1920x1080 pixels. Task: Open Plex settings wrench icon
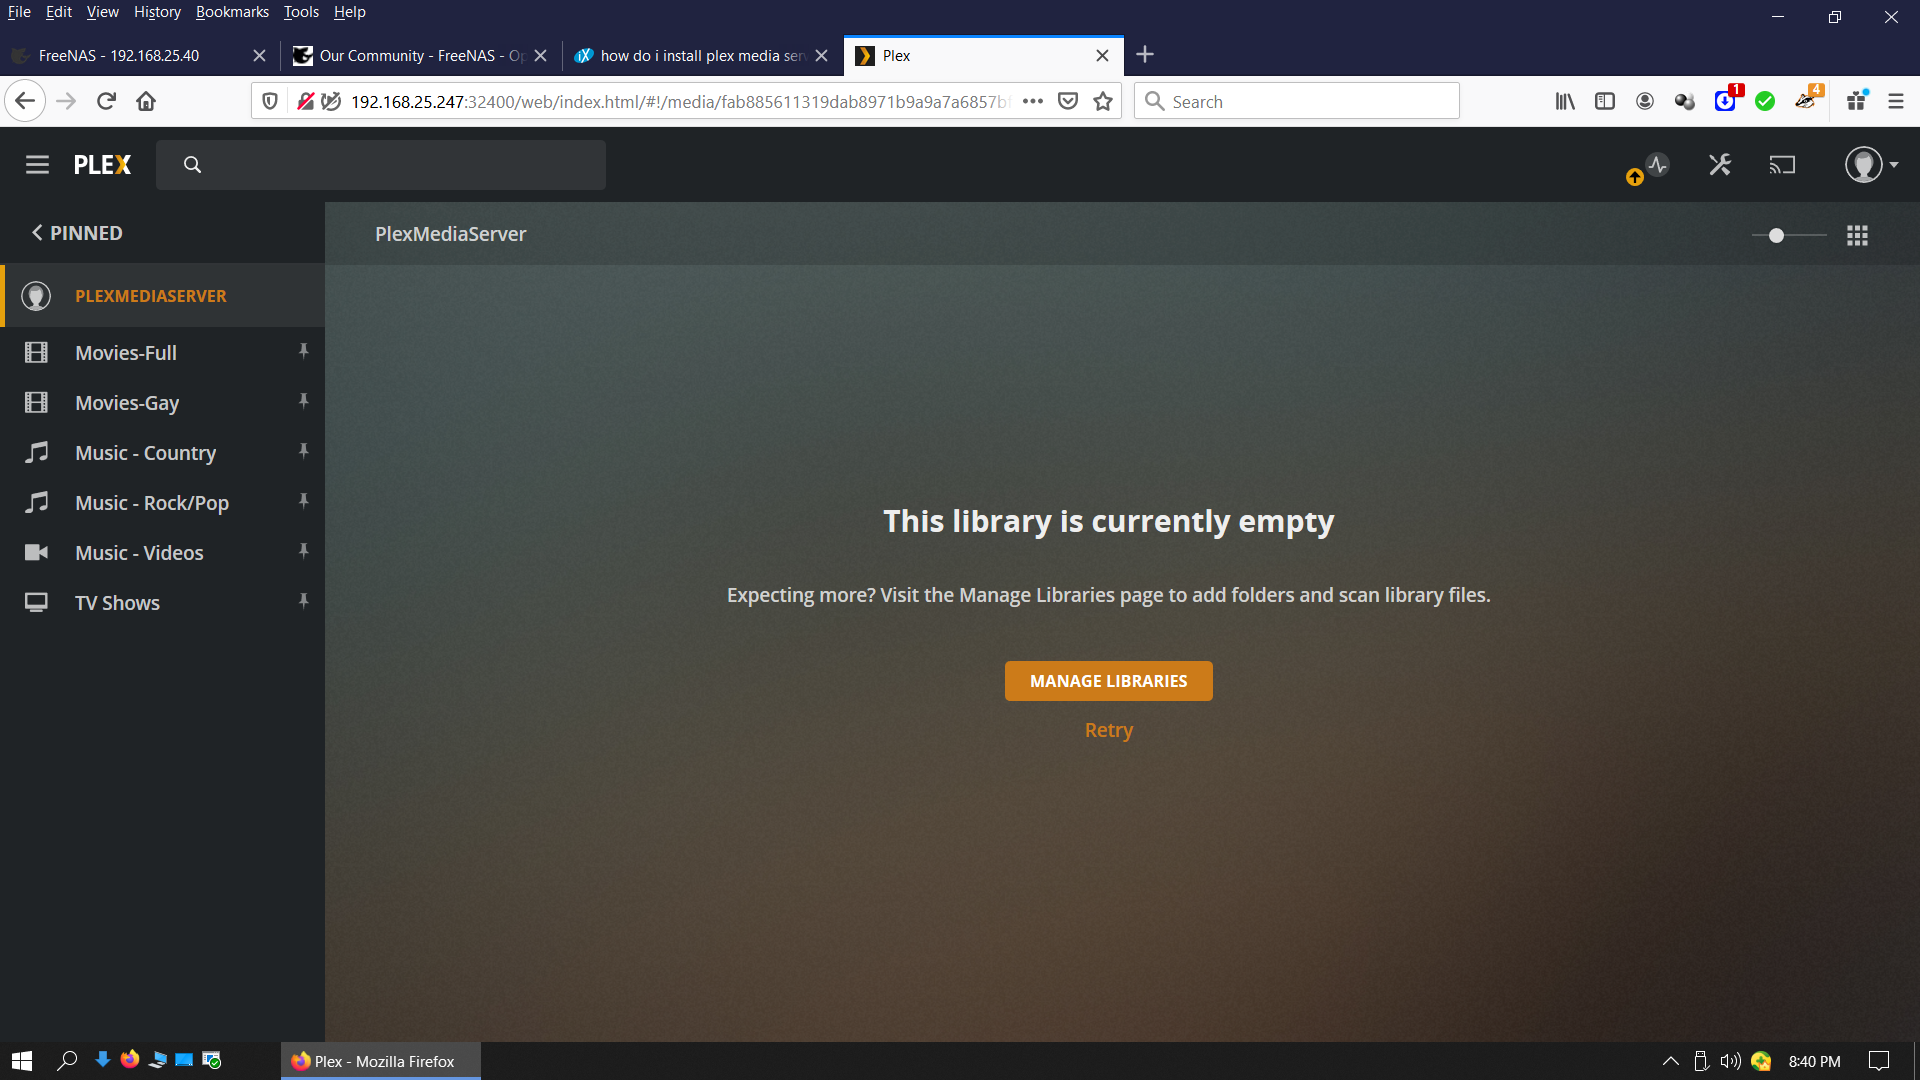tap(1720, 165)
